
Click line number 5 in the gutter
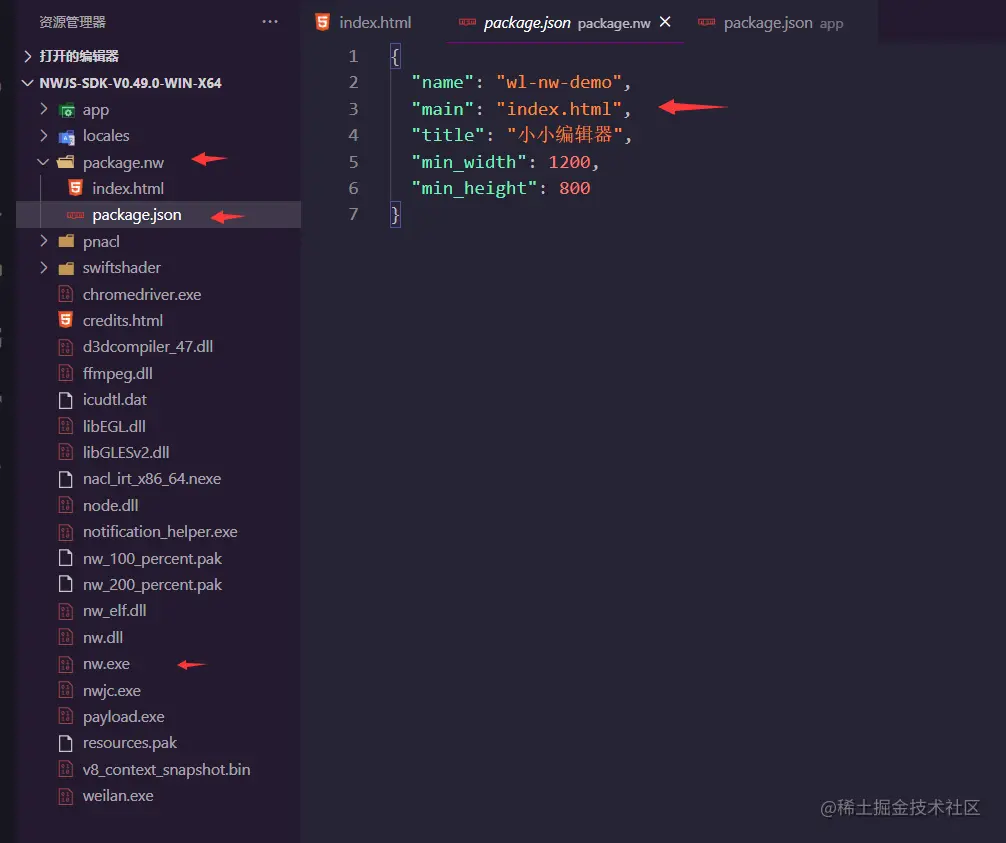[x=353, y=162]
